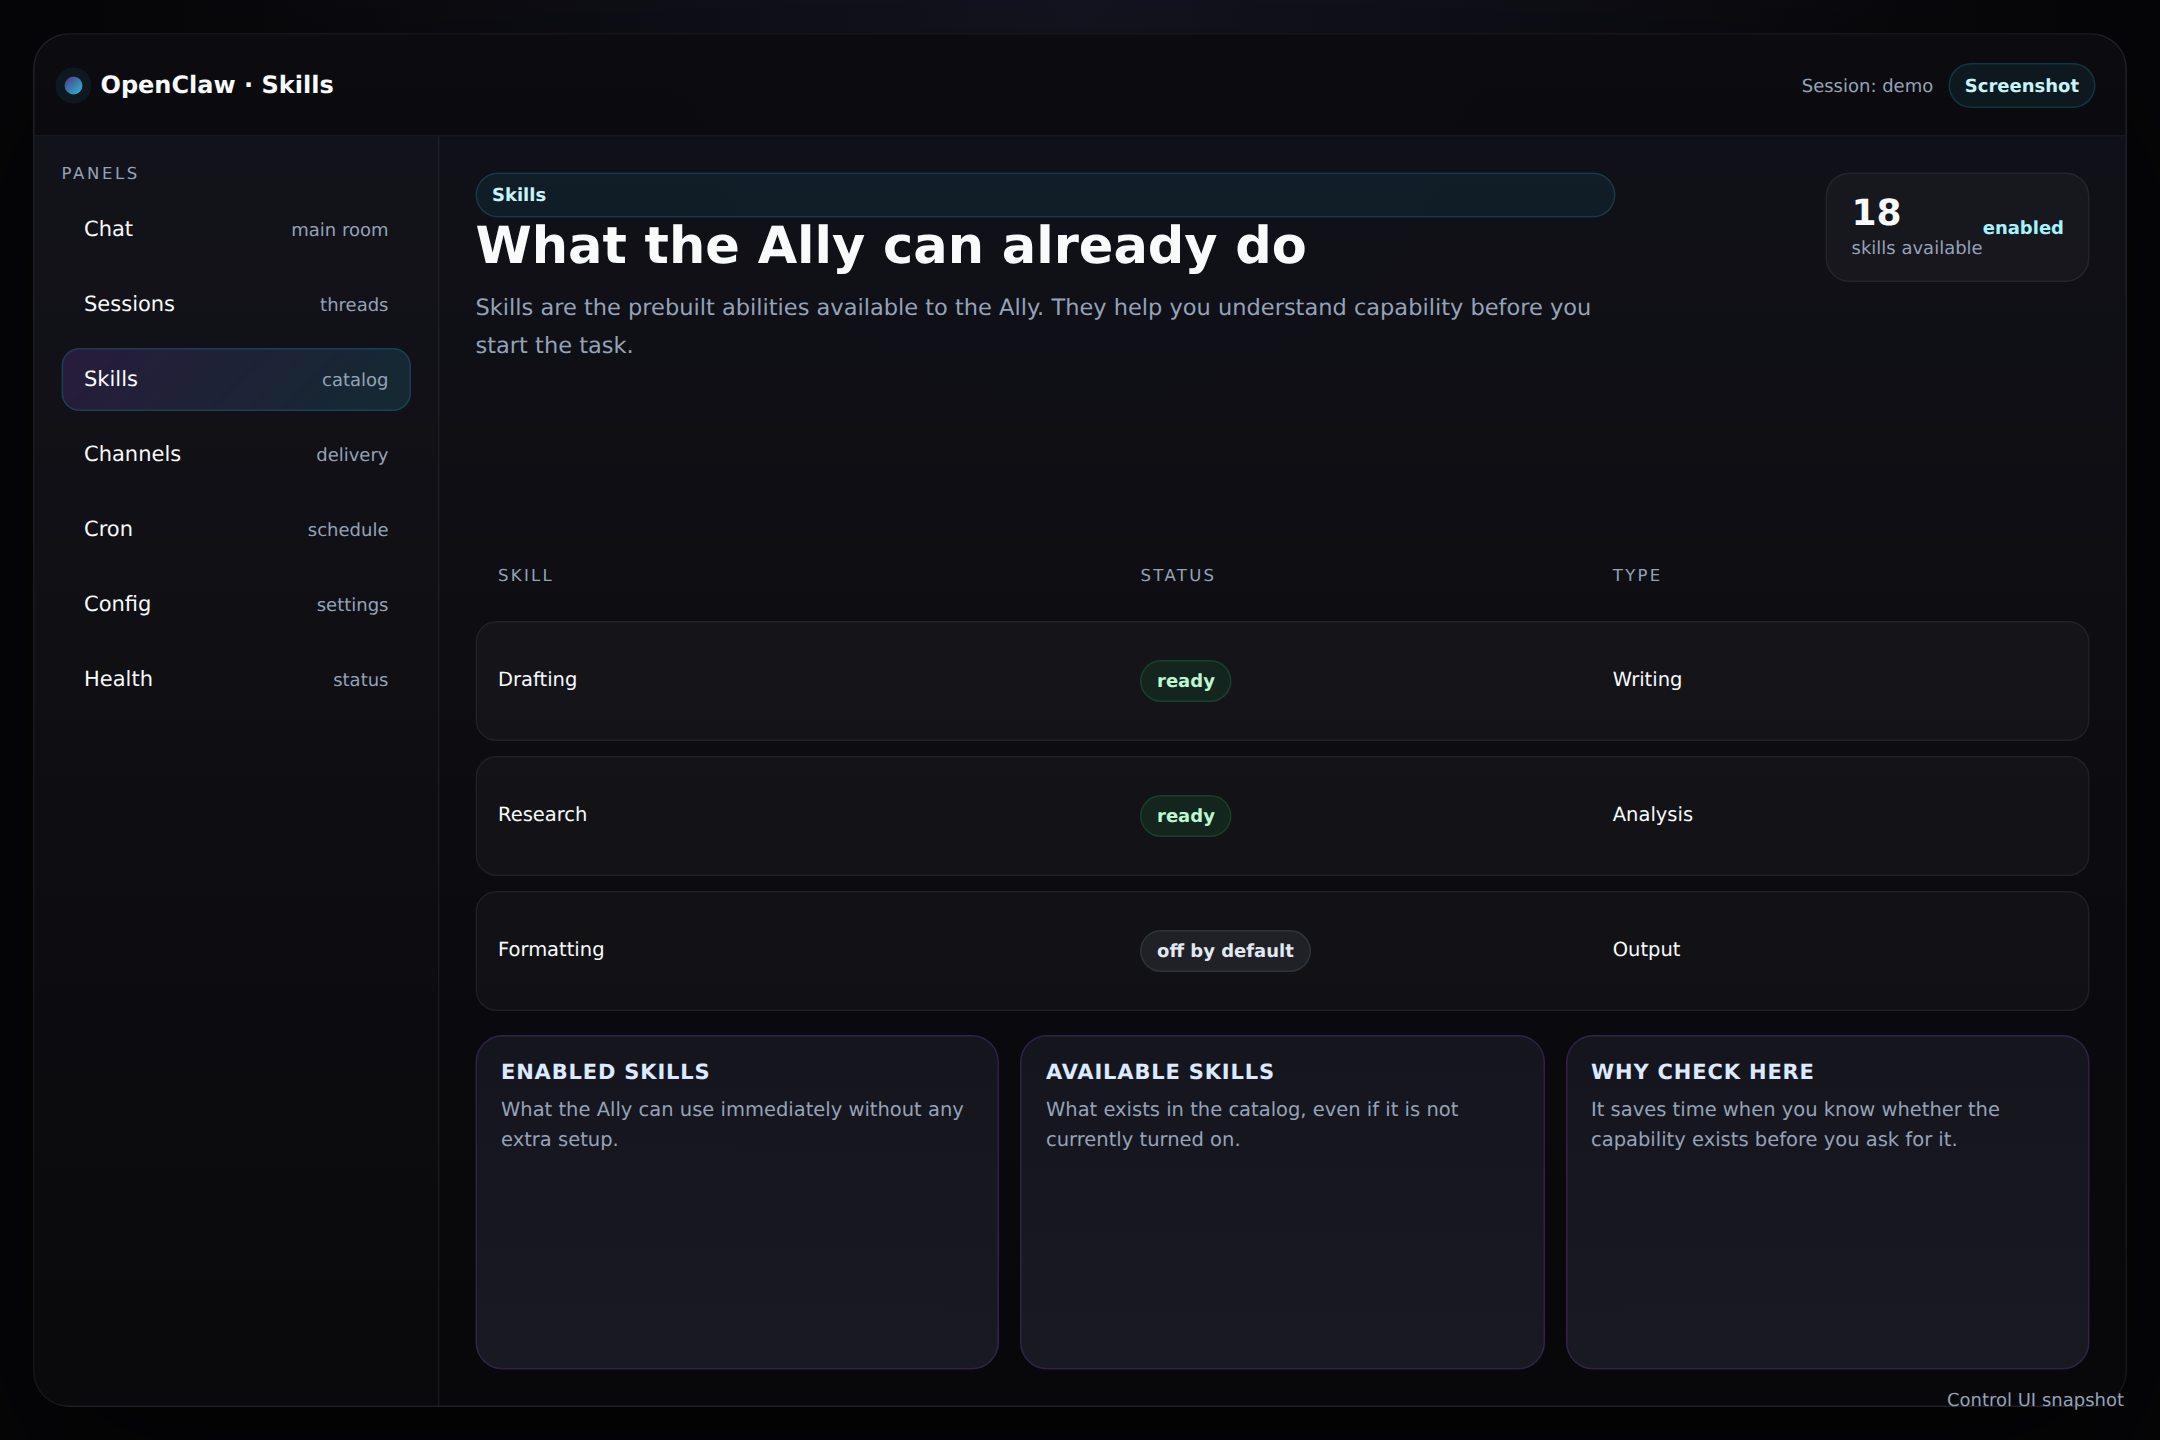
Task: Open the Available Skills card
Action: (x=1282, y=1202)
